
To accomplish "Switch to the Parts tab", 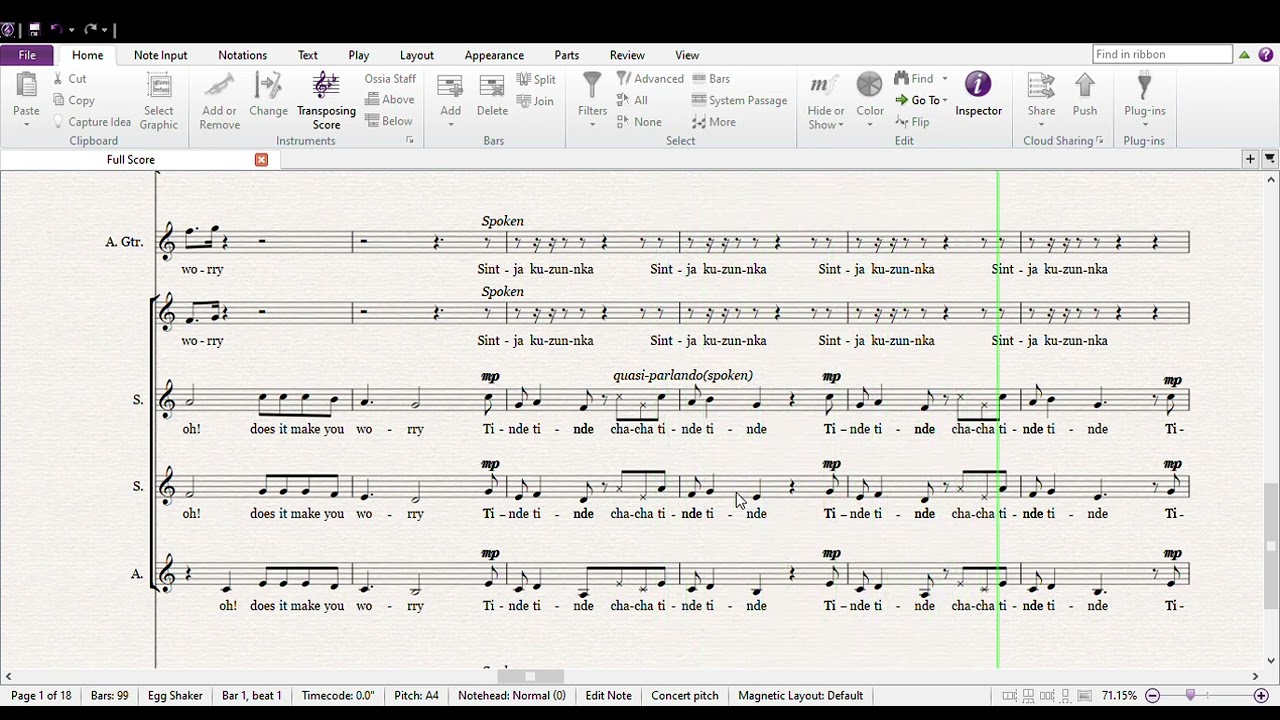I will 567,55.
